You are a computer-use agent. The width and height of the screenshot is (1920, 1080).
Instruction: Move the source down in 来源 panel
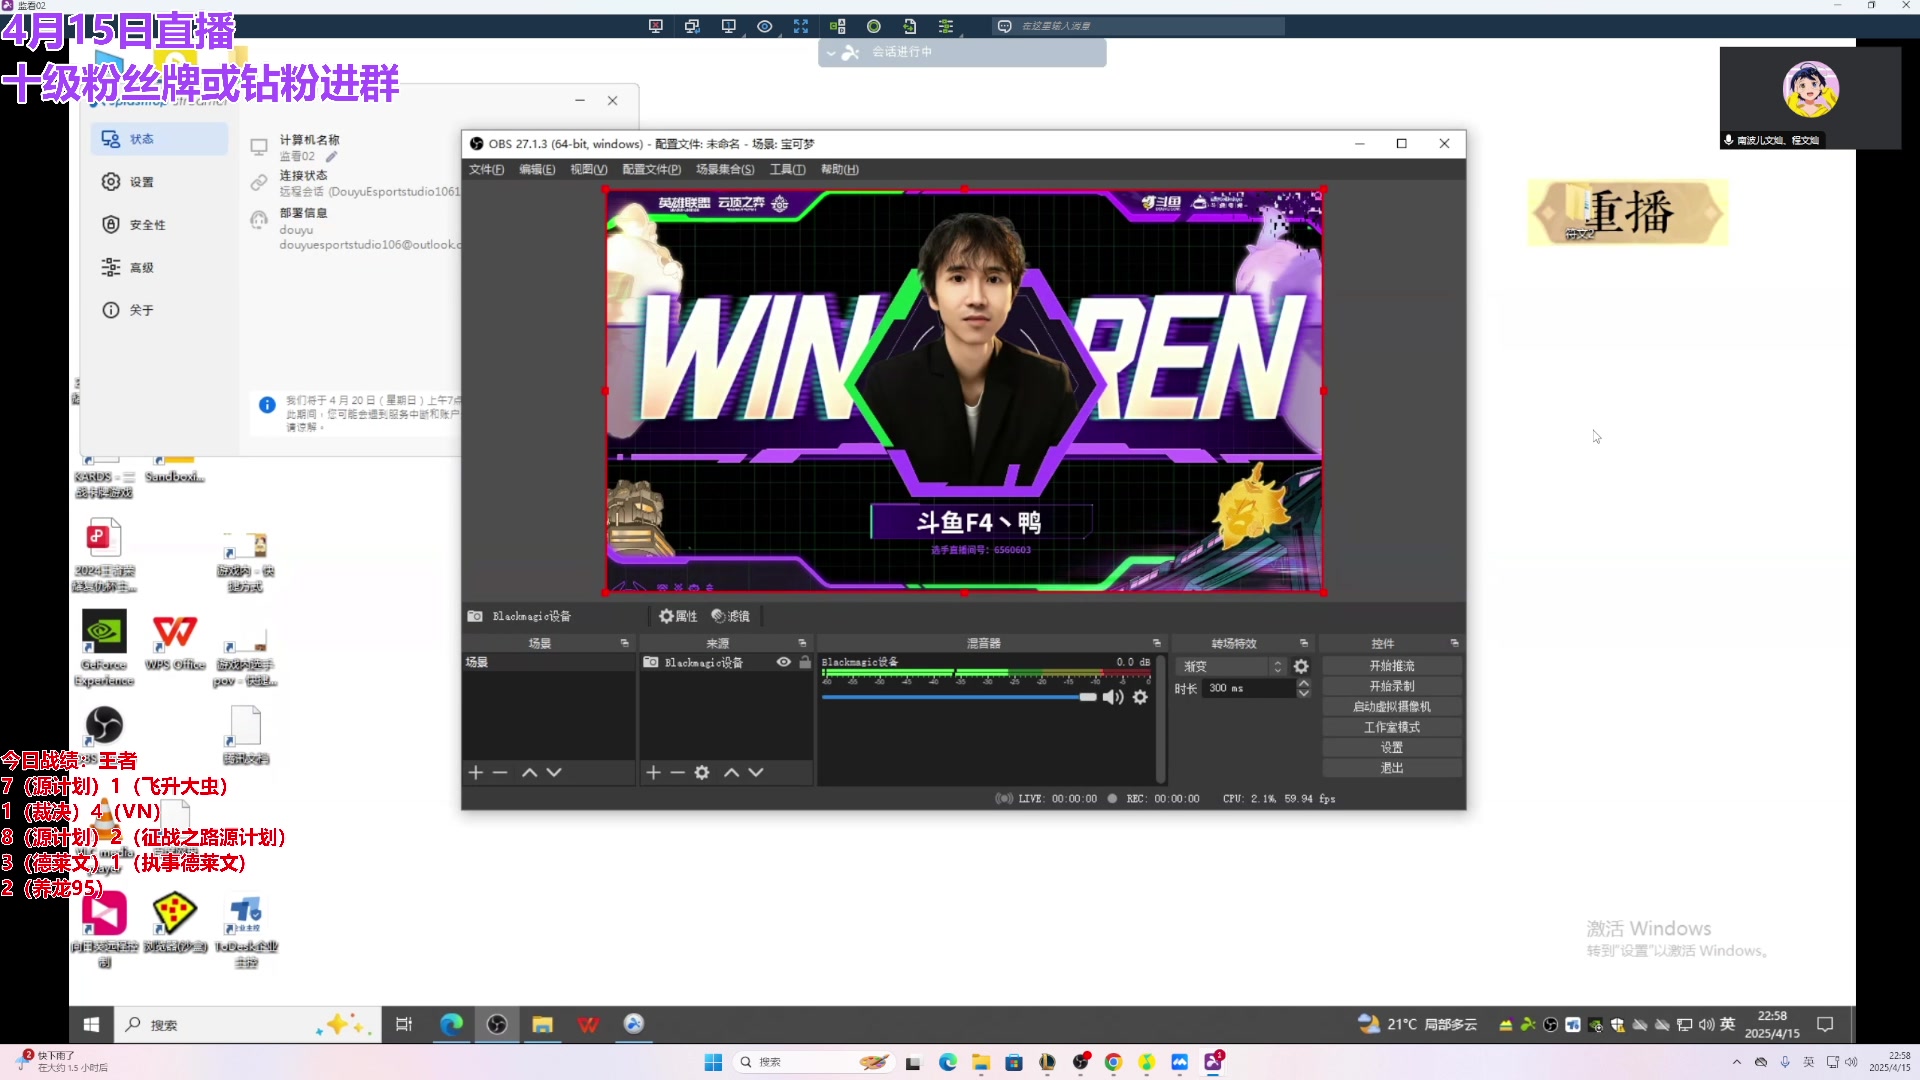click(x=756, y=772)
